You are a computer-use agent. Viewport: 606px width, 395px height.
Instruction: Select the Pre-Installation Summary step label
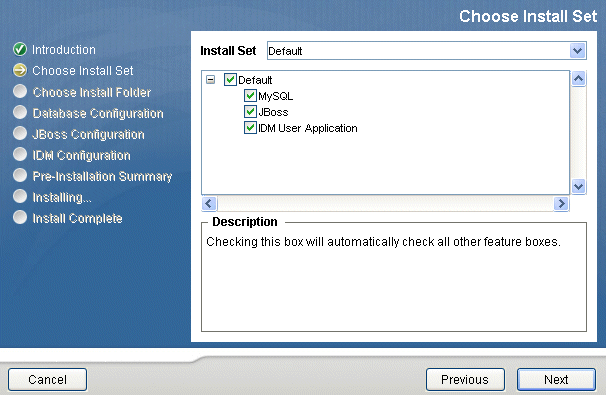102,176
